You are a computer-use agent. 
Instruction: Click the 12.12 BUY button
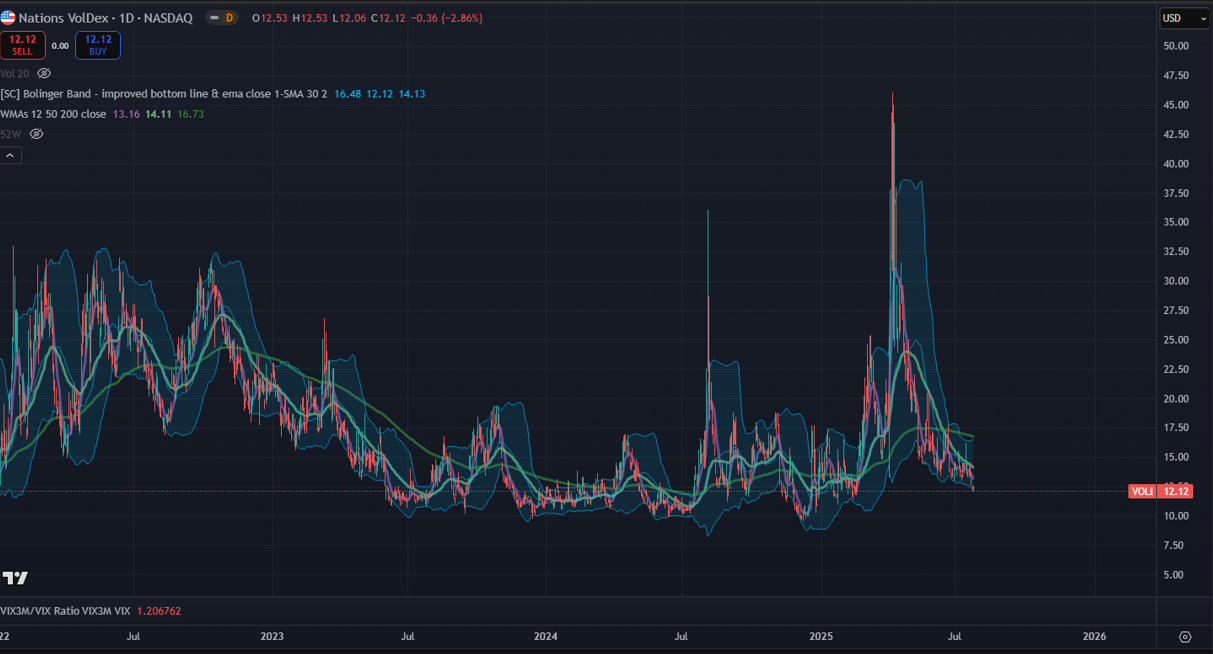(x=99, y=45)
